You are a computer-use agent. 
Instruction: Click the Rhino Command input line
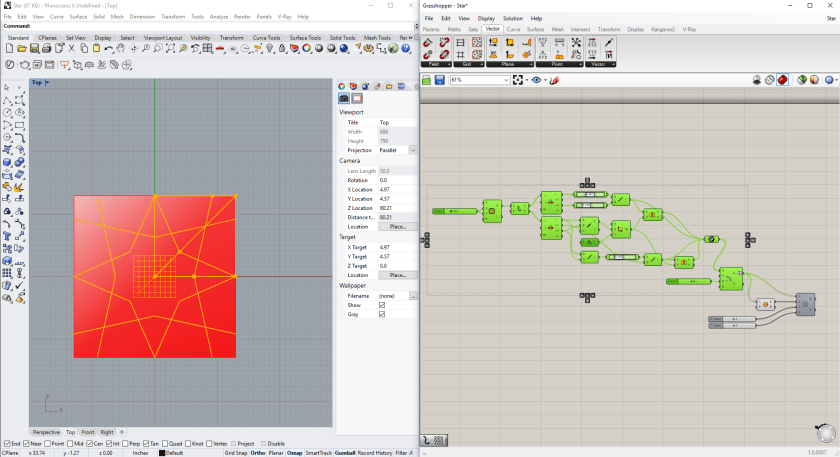point(200,26)
